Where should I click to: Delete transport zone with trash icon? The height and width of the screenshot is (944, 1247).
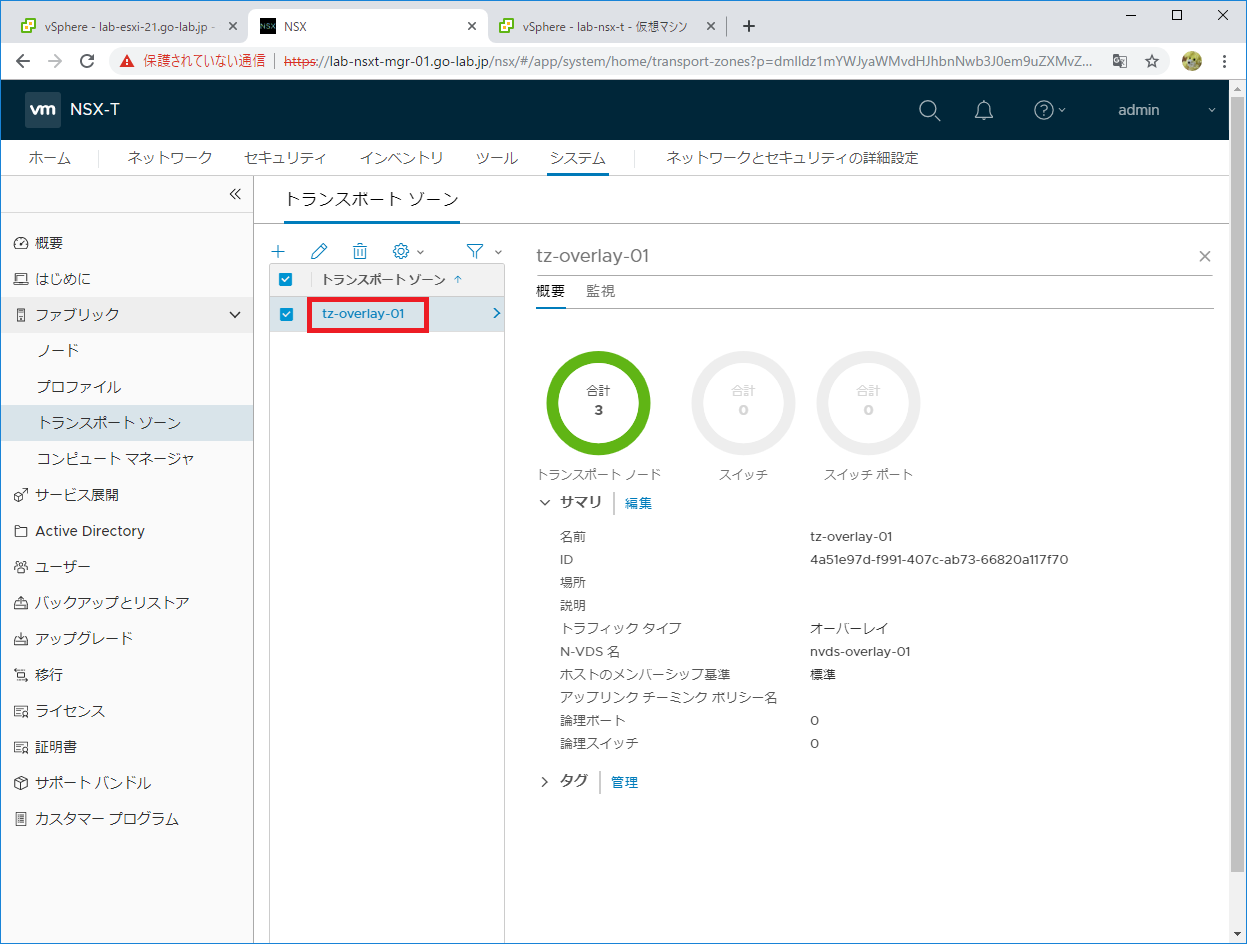[360, 252]
